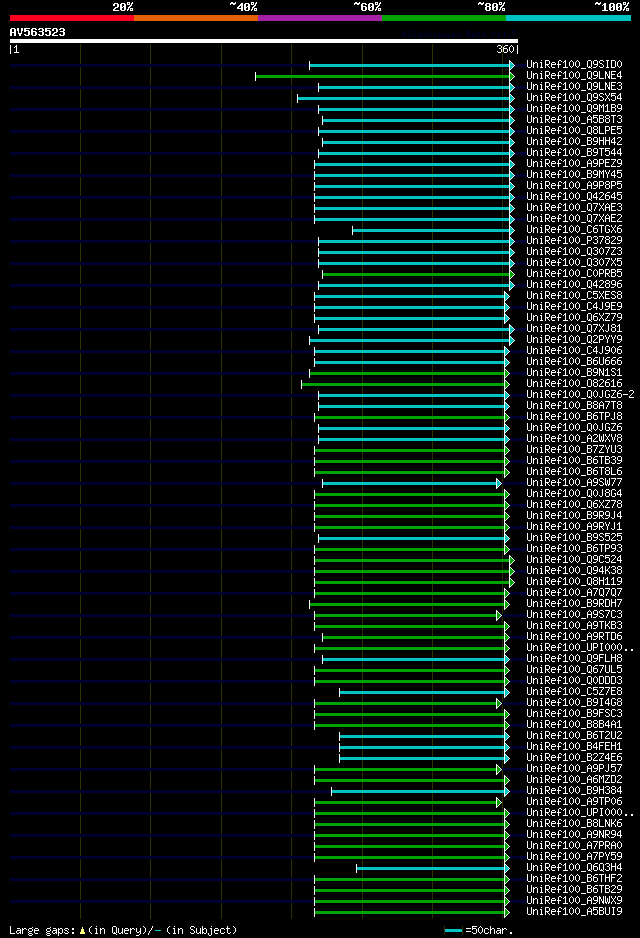
Task: Select hit label UniRef100_Q94K38
Action: pos(574,571)
